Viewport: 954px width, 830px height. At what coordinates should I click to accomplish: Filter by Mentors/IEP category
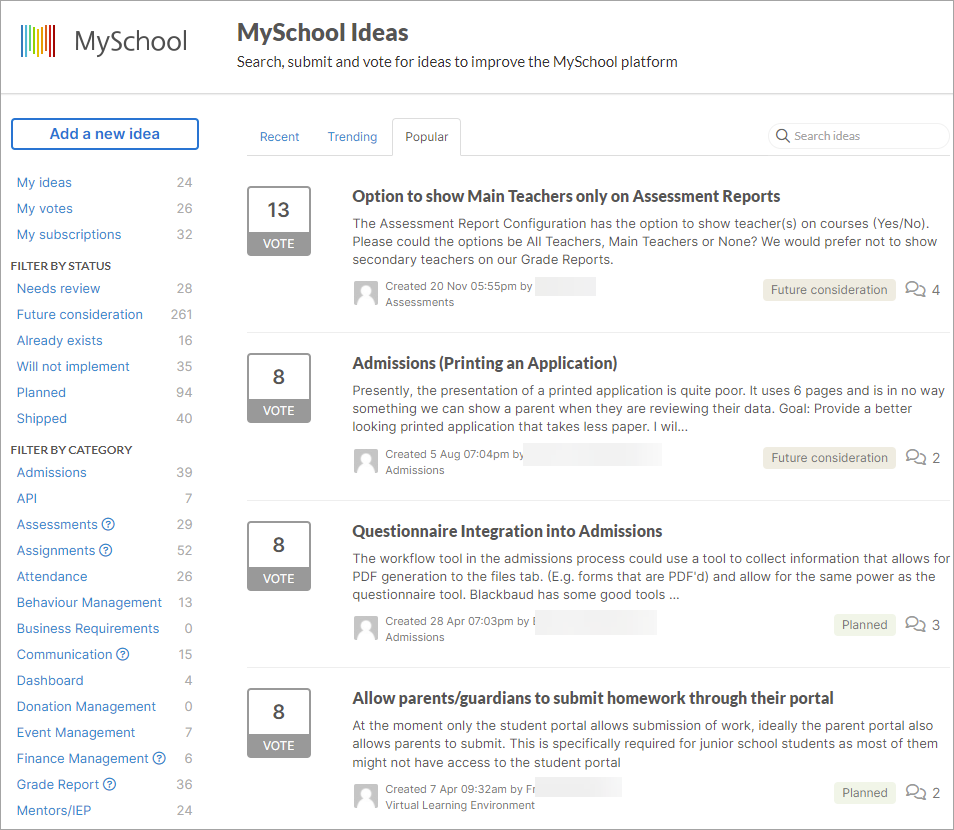54,811
